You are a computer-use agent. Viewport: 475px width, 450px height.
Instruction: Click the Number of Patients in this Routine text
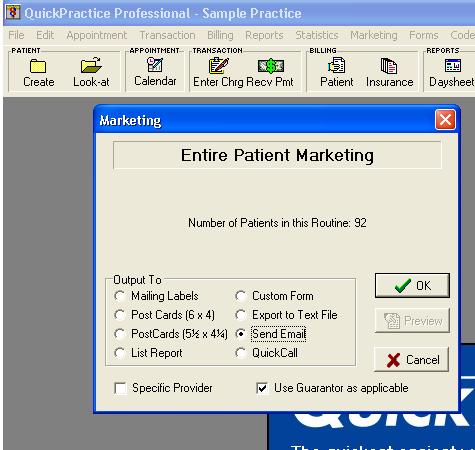point(277,223)
